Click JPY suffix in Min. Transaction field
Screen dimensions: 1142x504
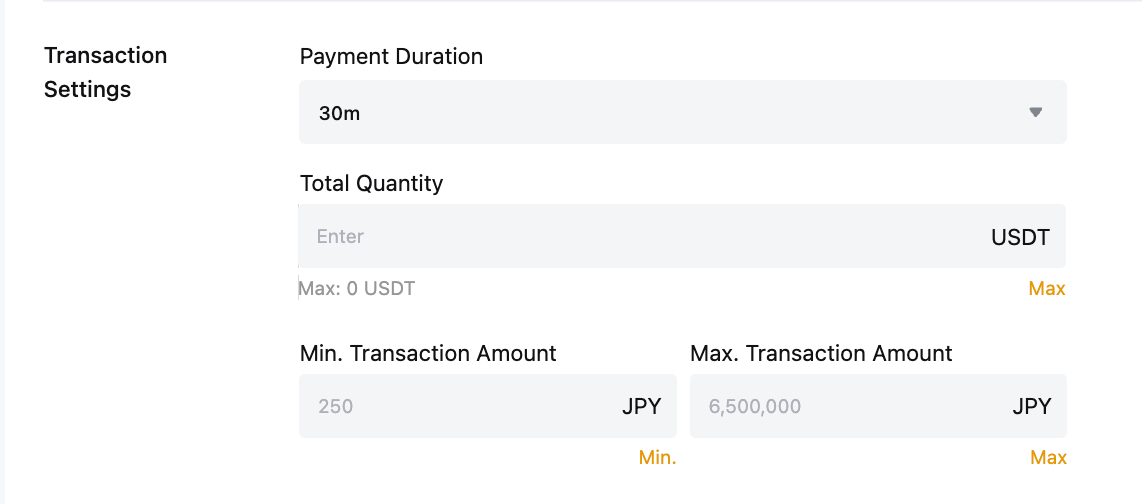(x=642, y=406)
